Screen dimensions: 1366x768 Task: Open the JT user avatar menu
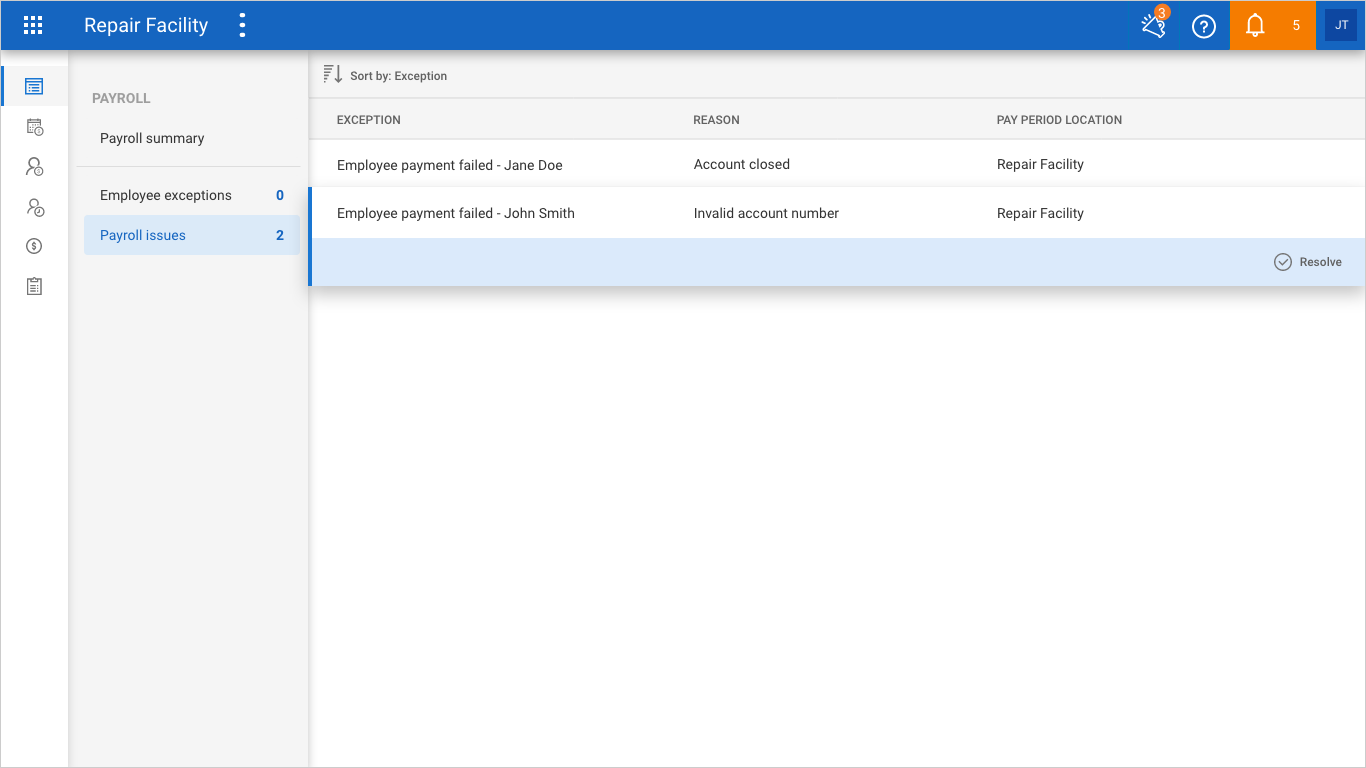coord(1341,26)
